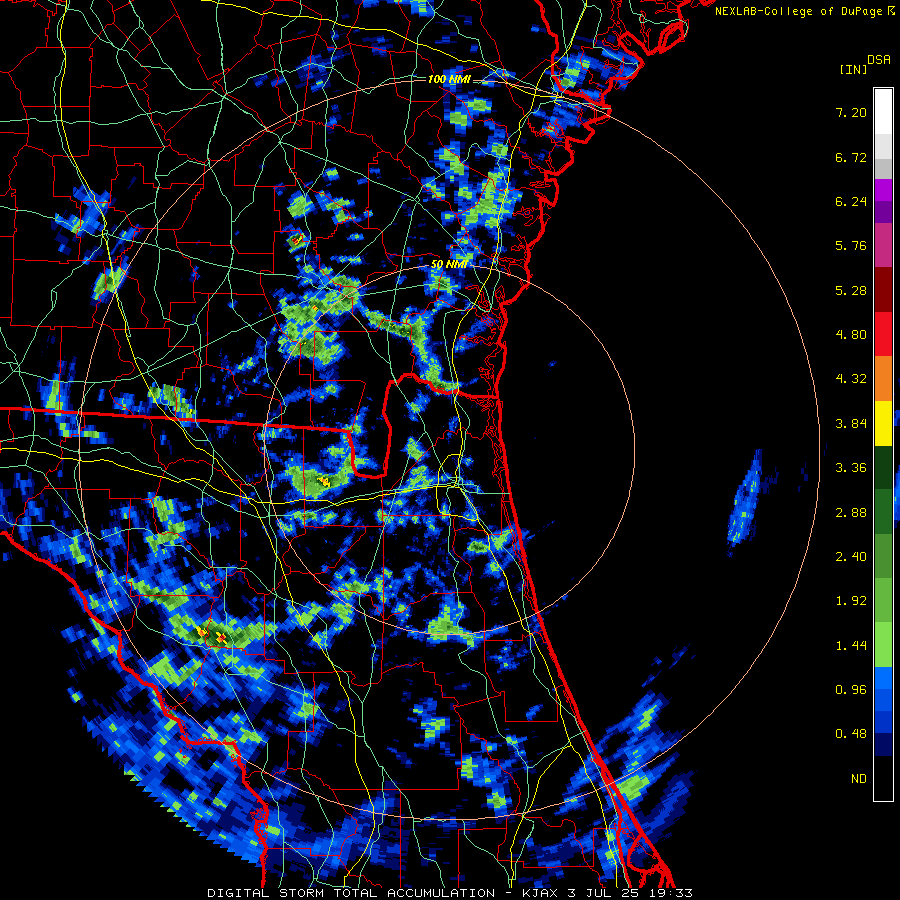Click the 100 NMI range ring label
Screen dimensions: 900x900
[449, 79]
